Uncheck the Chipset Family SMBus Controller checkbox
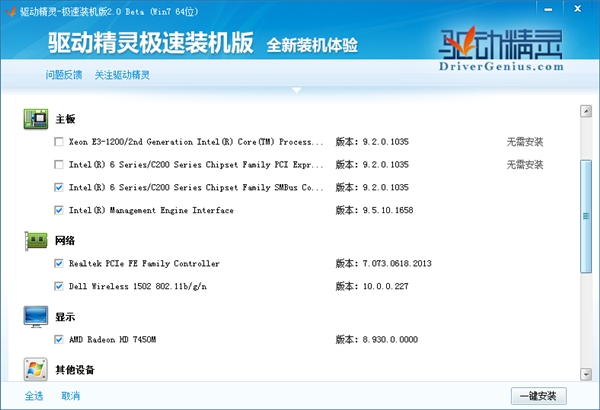 click(59, 188)
